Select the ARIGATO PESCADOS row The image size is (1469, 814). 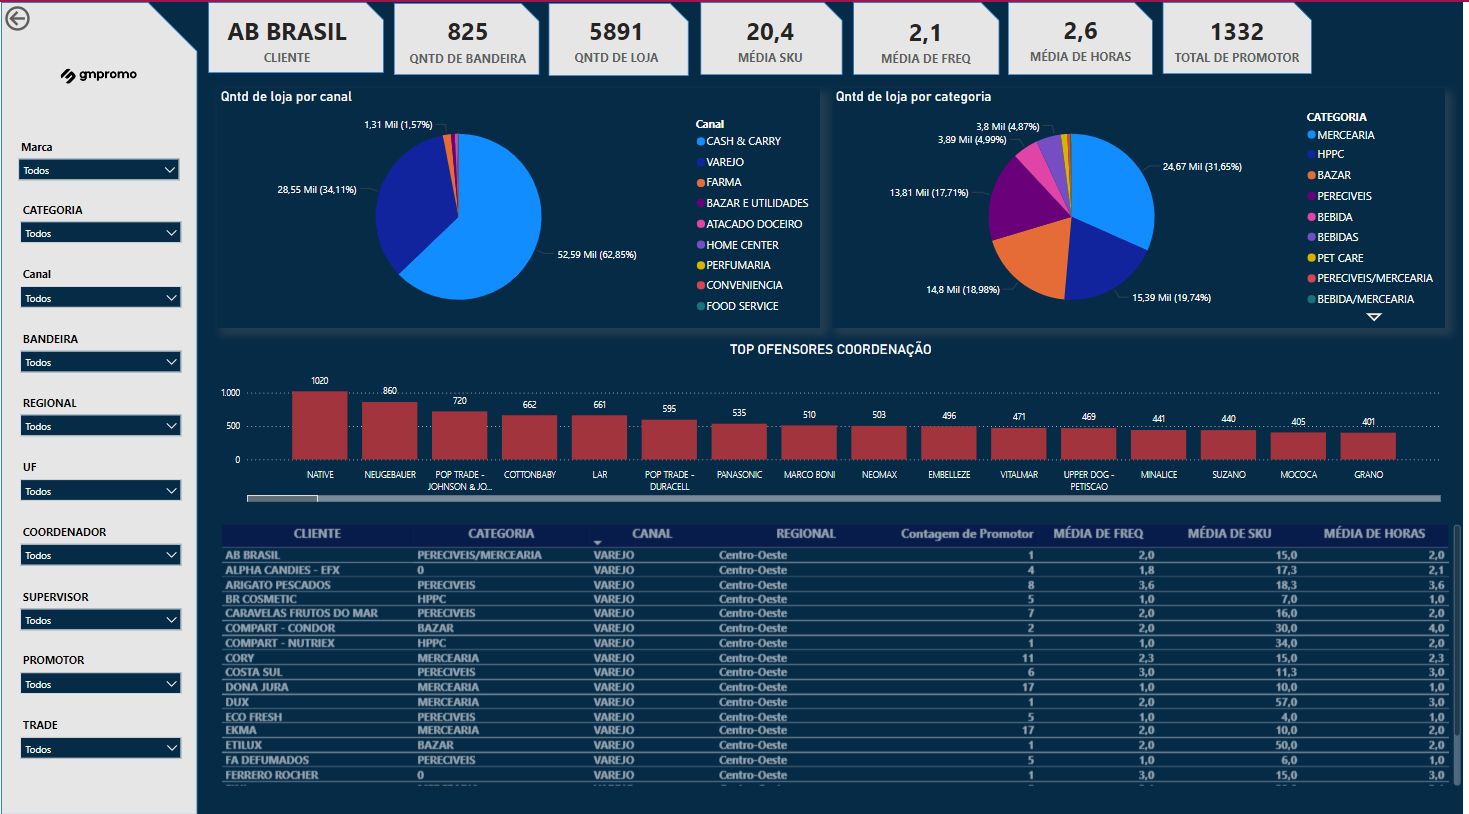pos(835,585)
